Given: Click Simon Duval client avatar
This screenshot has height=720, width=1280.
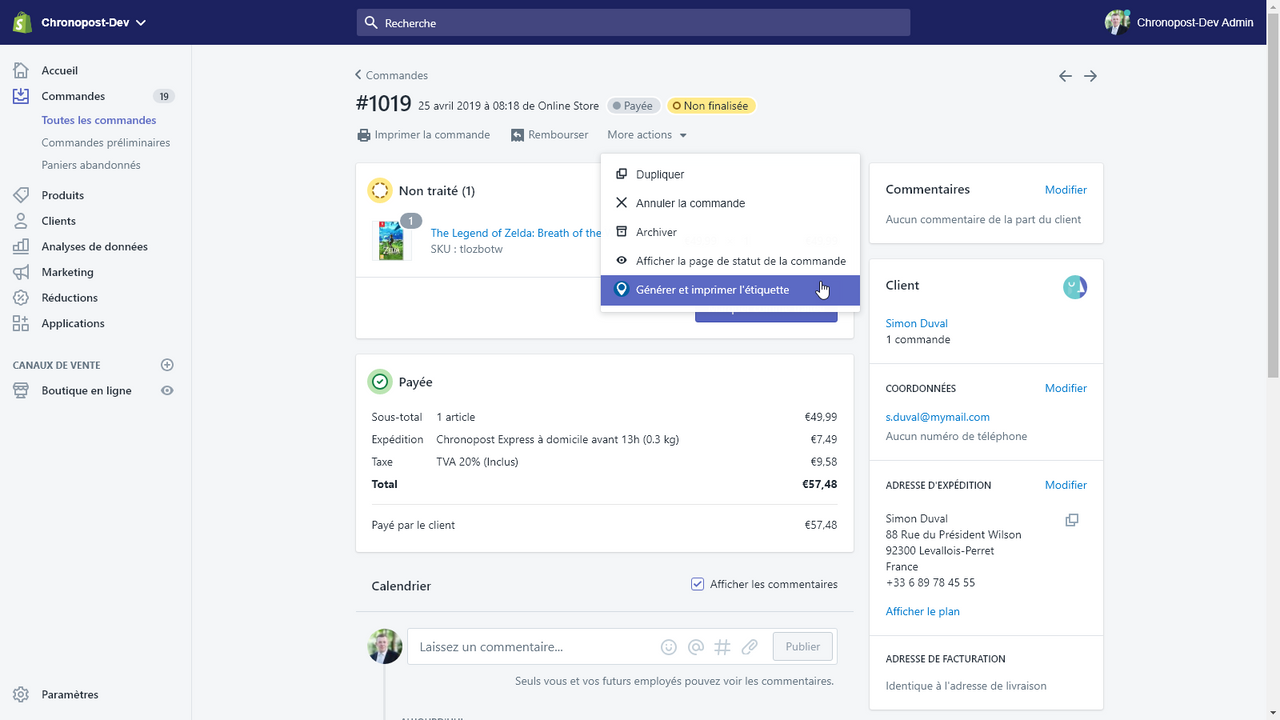Looking at the screenshot, I should [1075, 288].
